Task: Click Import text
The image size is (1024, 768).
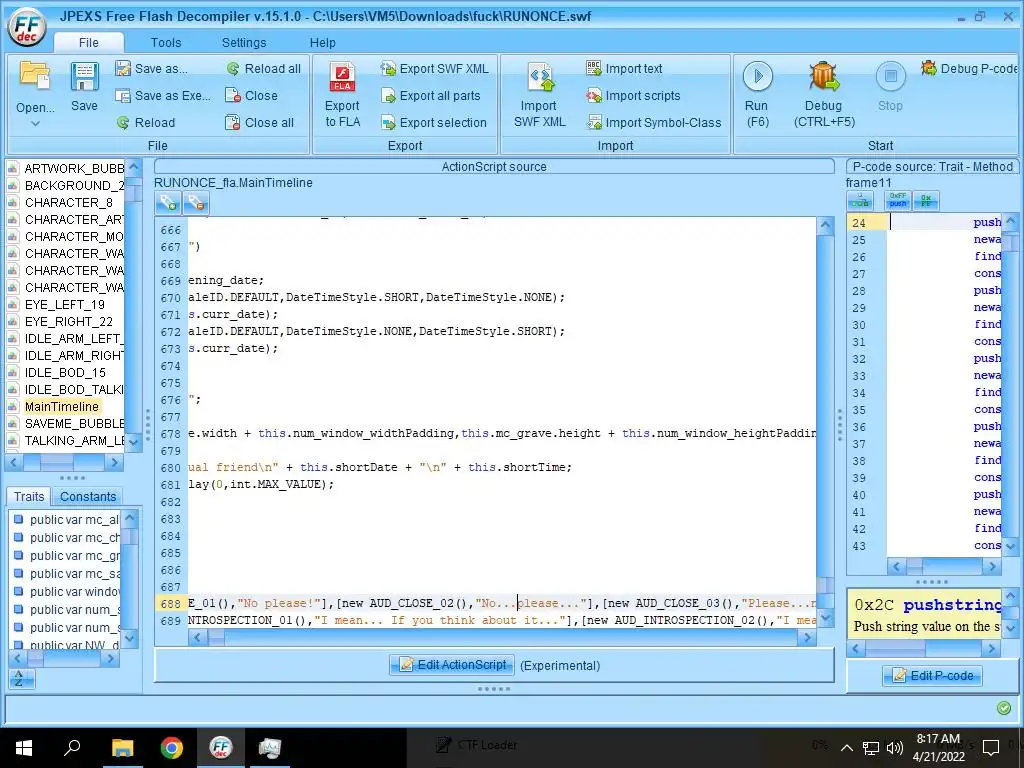Action: point(624,69)
